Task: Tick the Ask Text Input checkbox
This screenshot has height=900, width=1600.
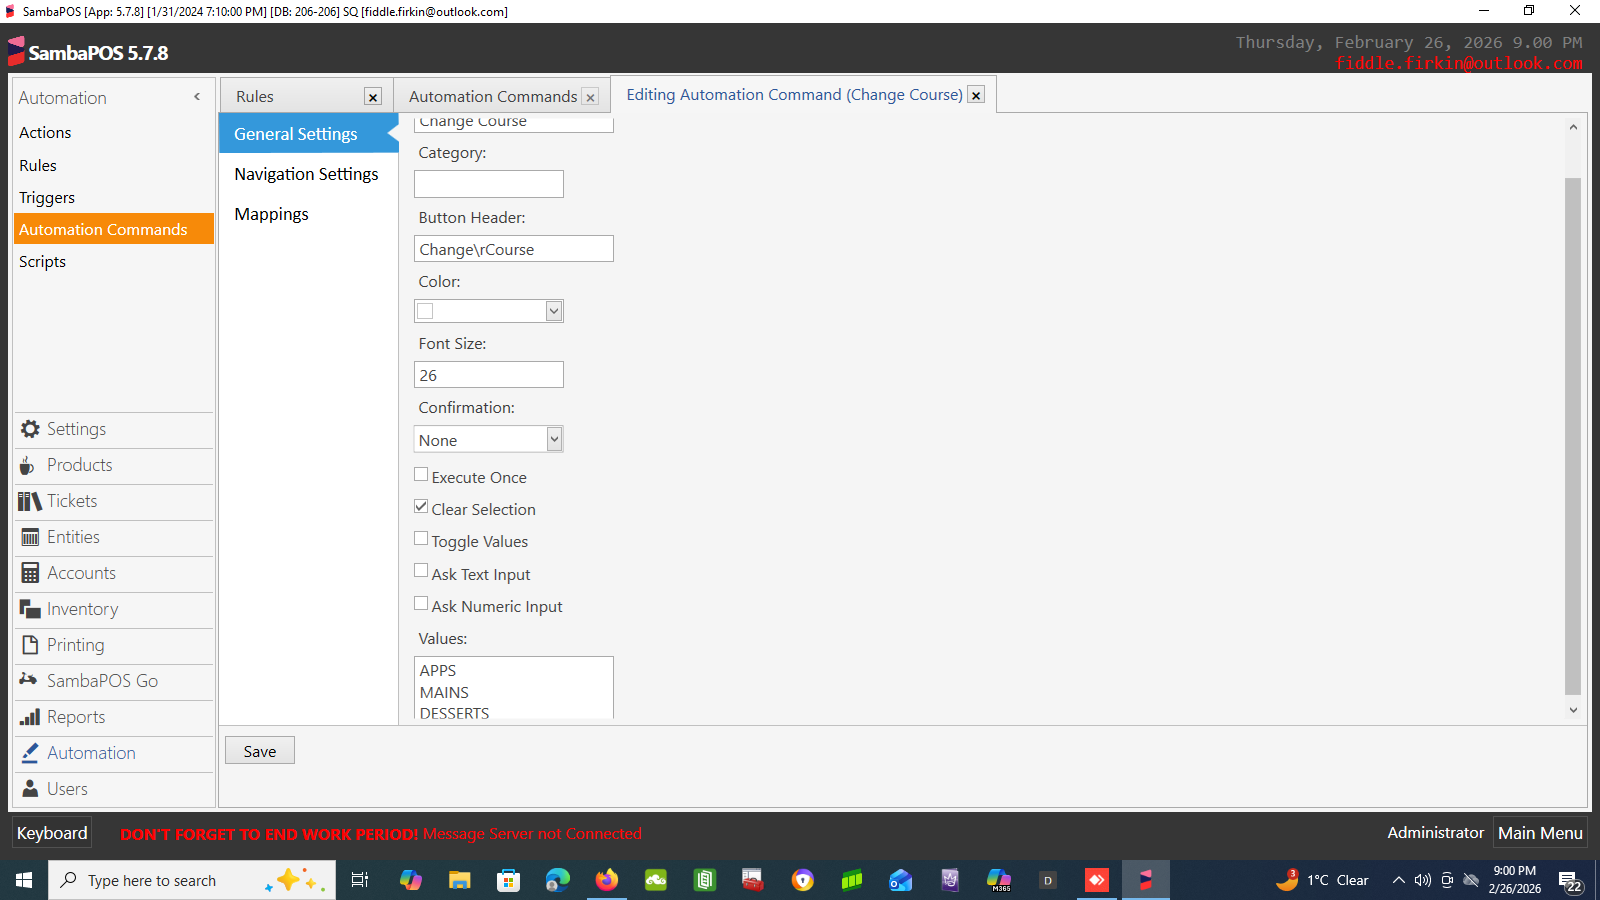Action: tap(421, 571)
